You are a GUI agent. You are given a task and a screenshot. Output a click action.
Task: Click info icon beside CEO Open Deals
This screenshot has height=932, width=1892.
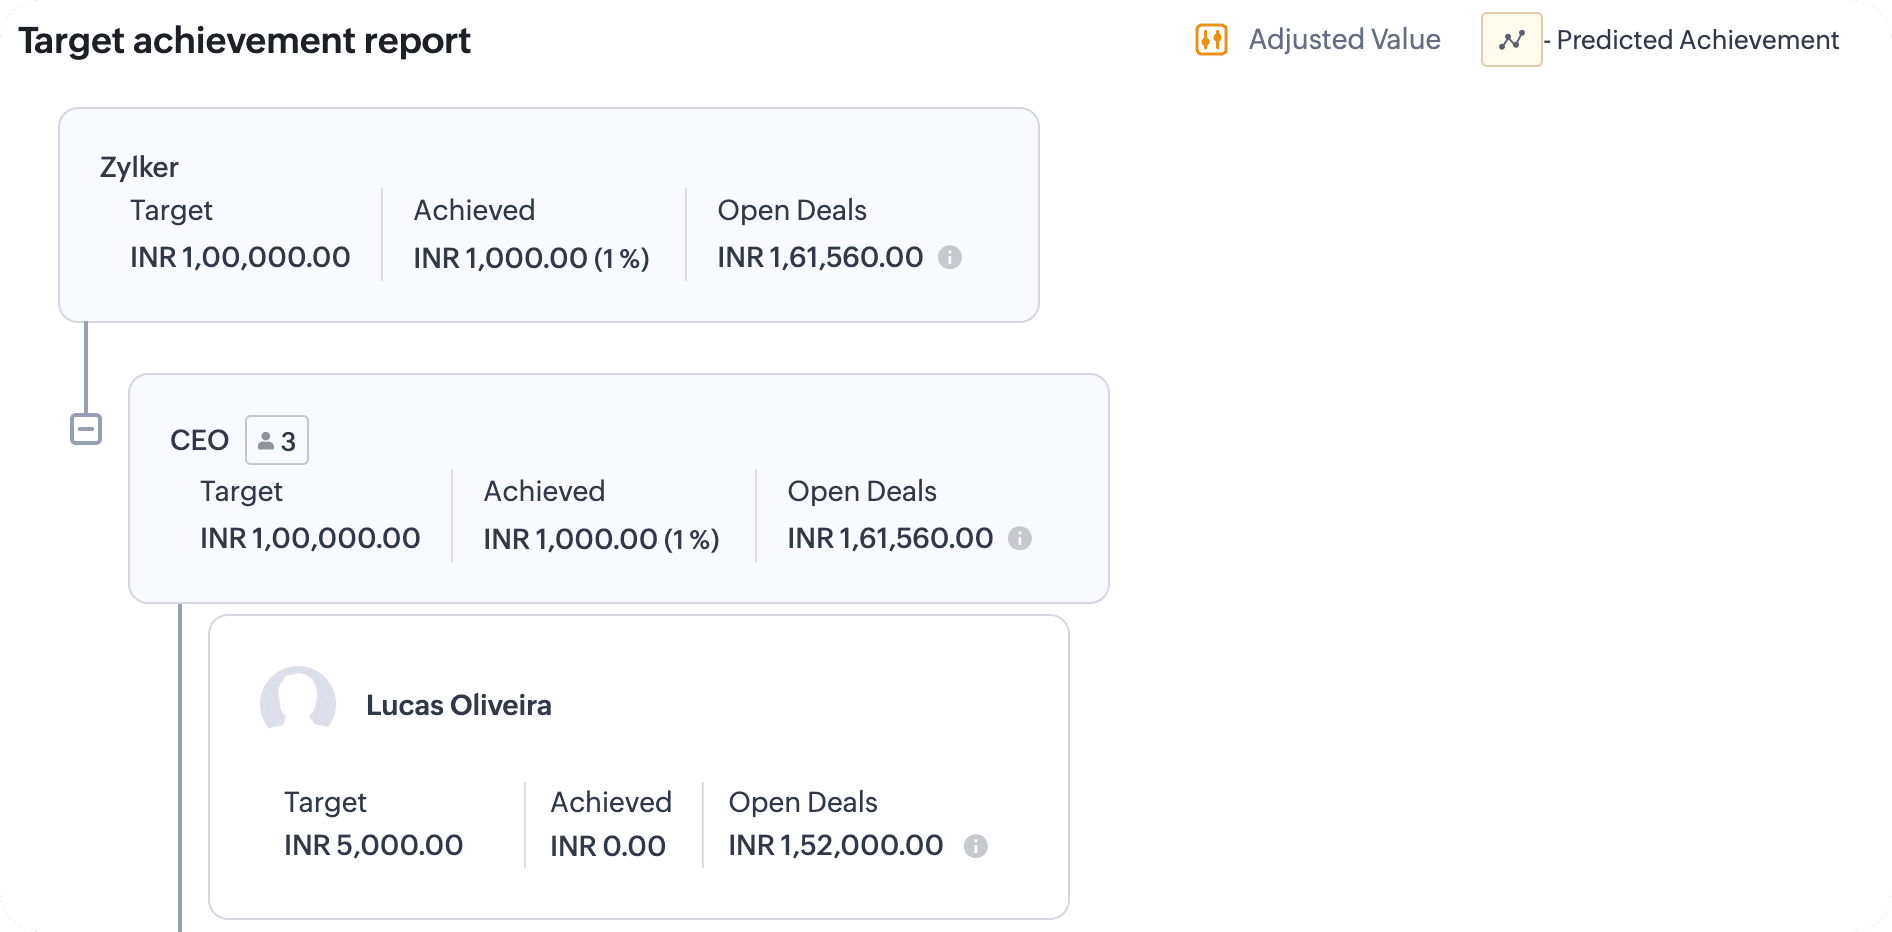coord(1020,539)
